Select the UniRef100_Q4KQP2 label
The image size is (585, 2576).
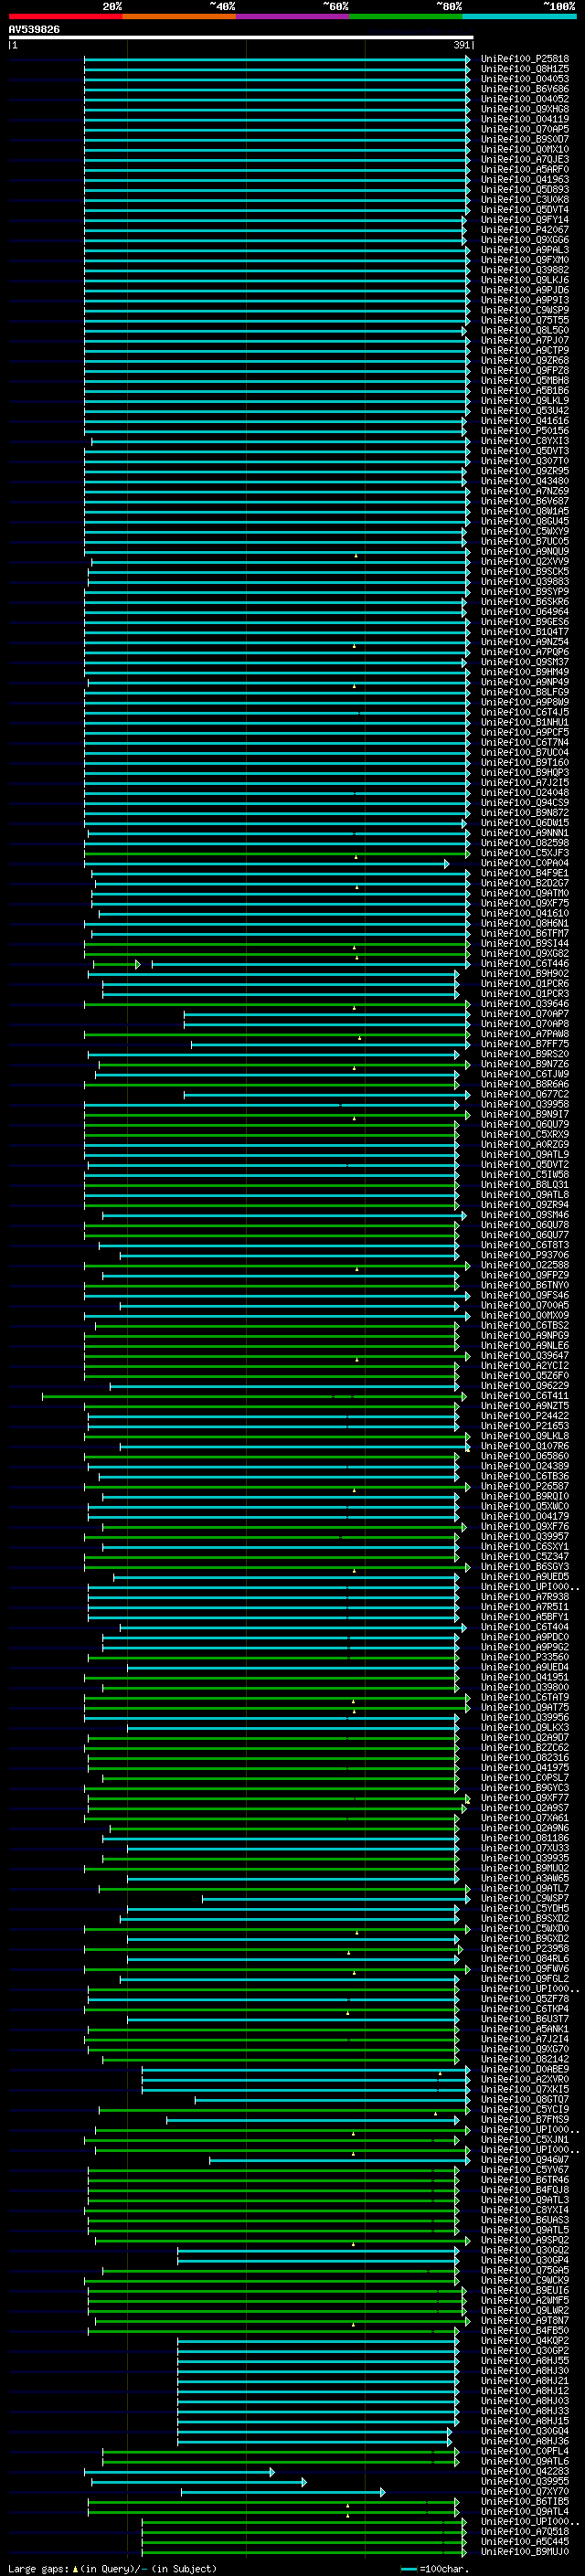pyautogui.click(x=525, y=2341)
